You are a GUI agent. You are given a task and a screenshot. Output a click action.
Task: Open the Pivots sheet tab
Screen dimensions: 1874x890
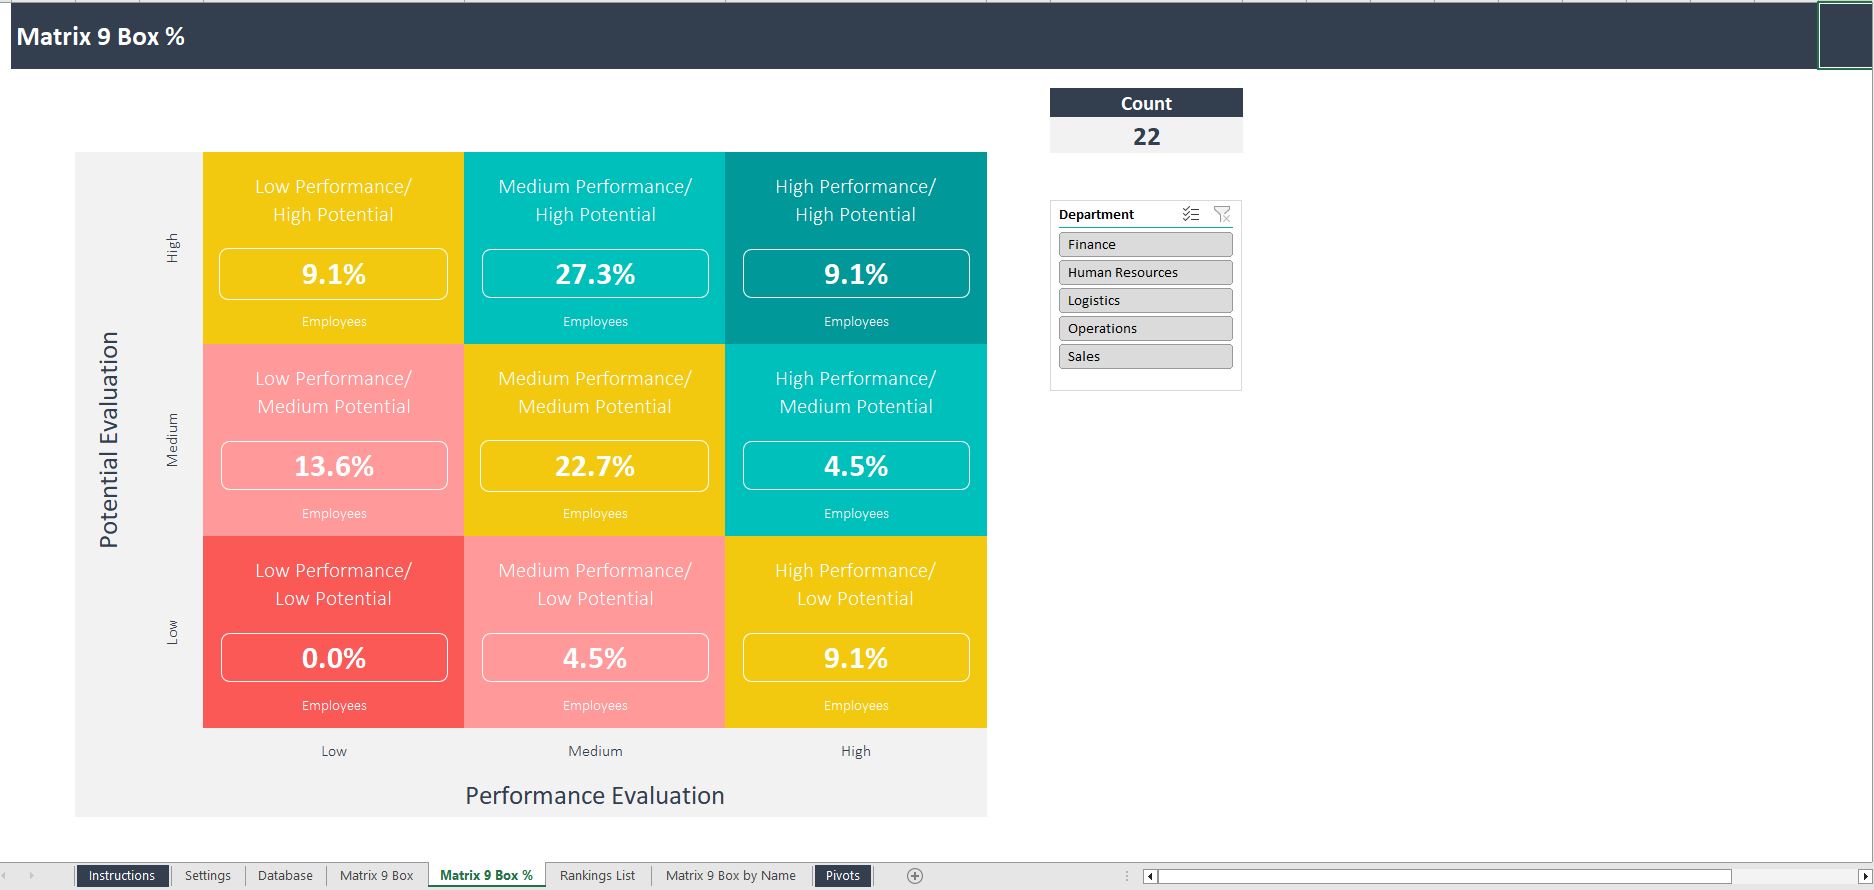(842, 876)
